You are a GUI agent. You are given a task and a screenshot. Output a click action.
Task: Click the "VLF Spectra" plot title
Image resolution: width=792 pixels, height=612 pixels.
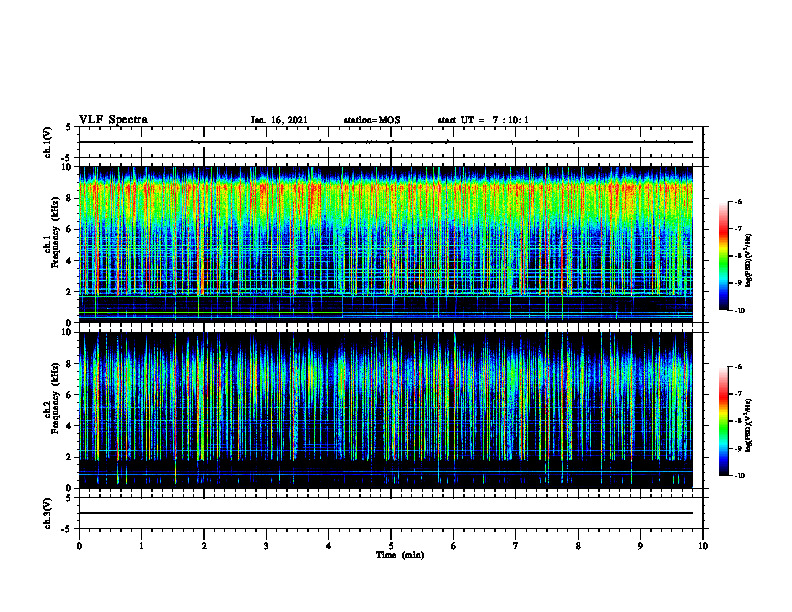click(113, 120)
